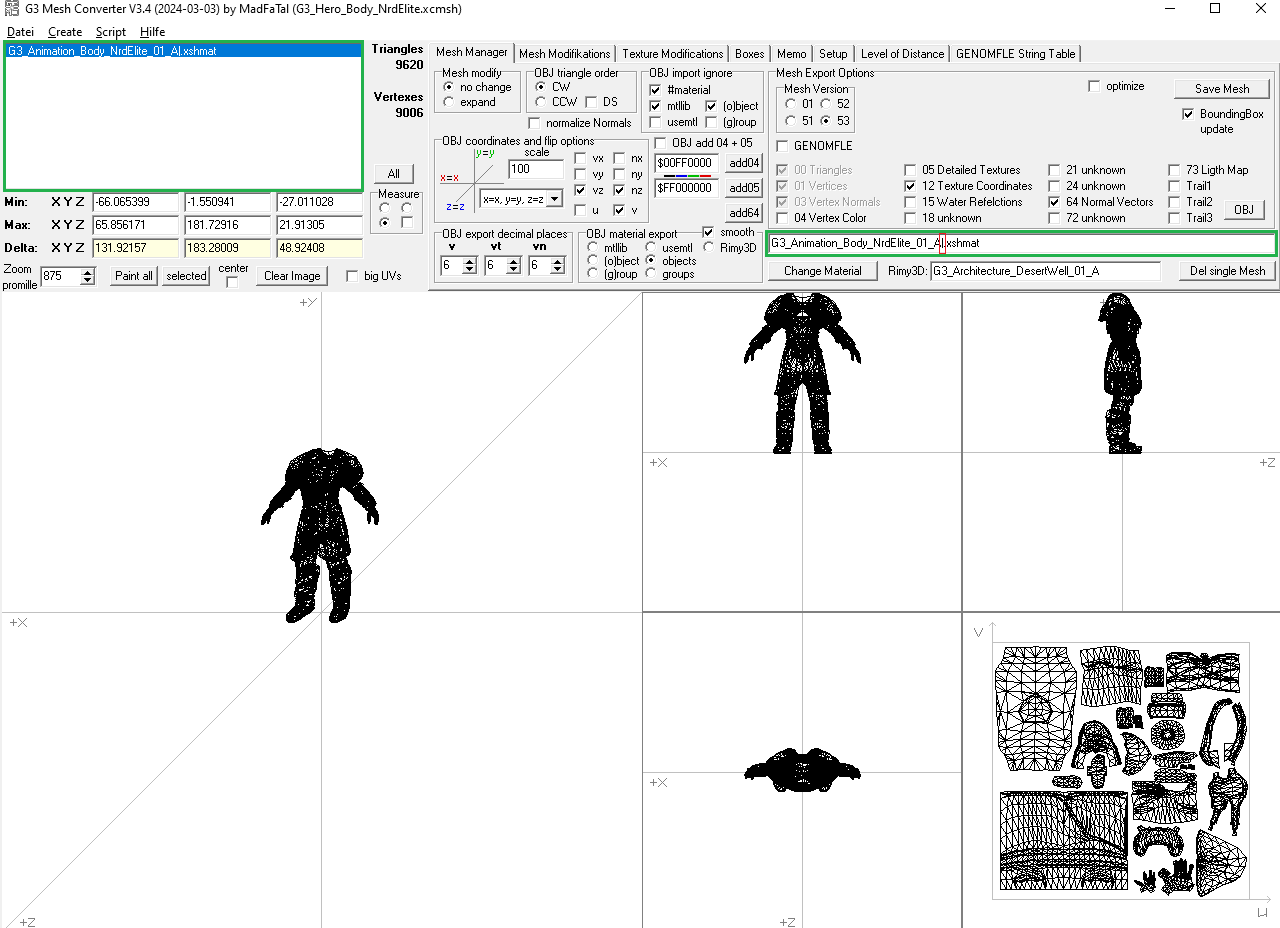1280x928 pixels.
Task: Select Mesh Version 52 radio button
Action: point(826,104)
